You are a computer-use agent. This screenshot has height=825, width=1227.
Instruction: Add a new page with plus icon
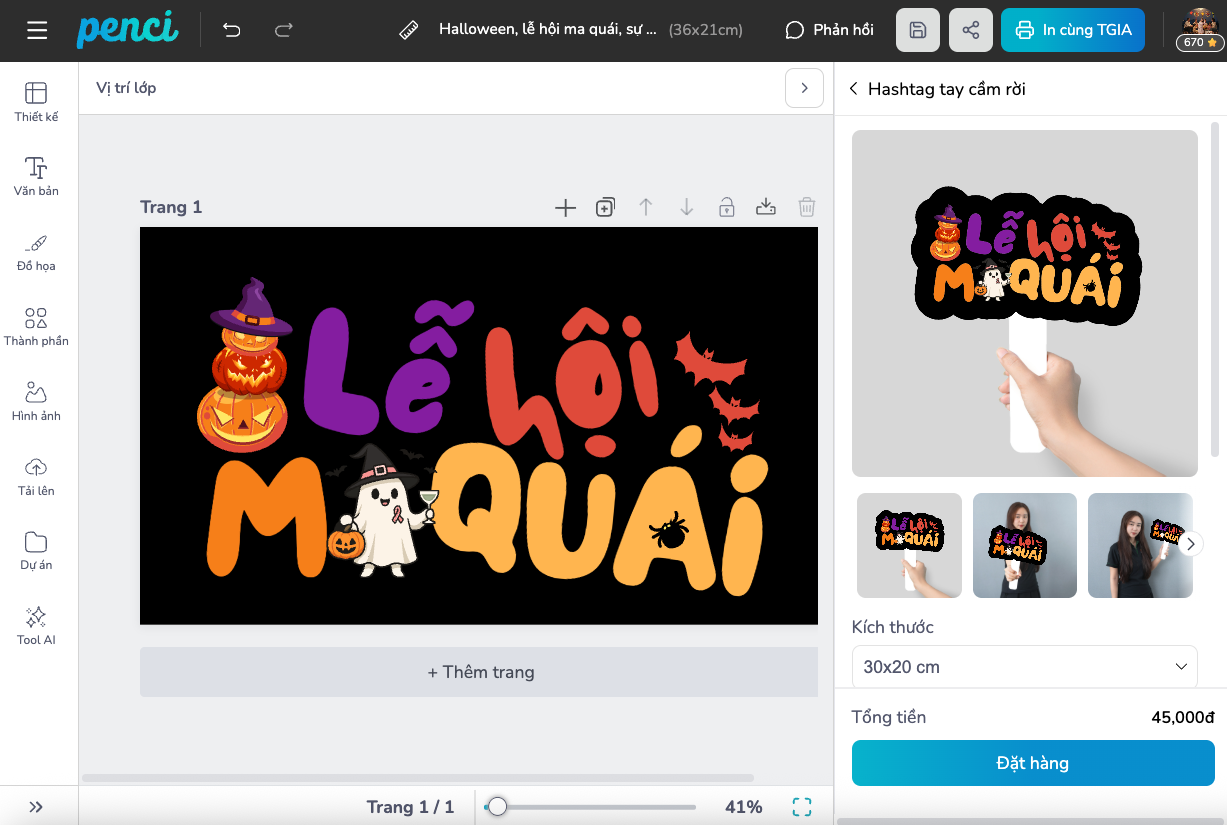coord(565,208)
